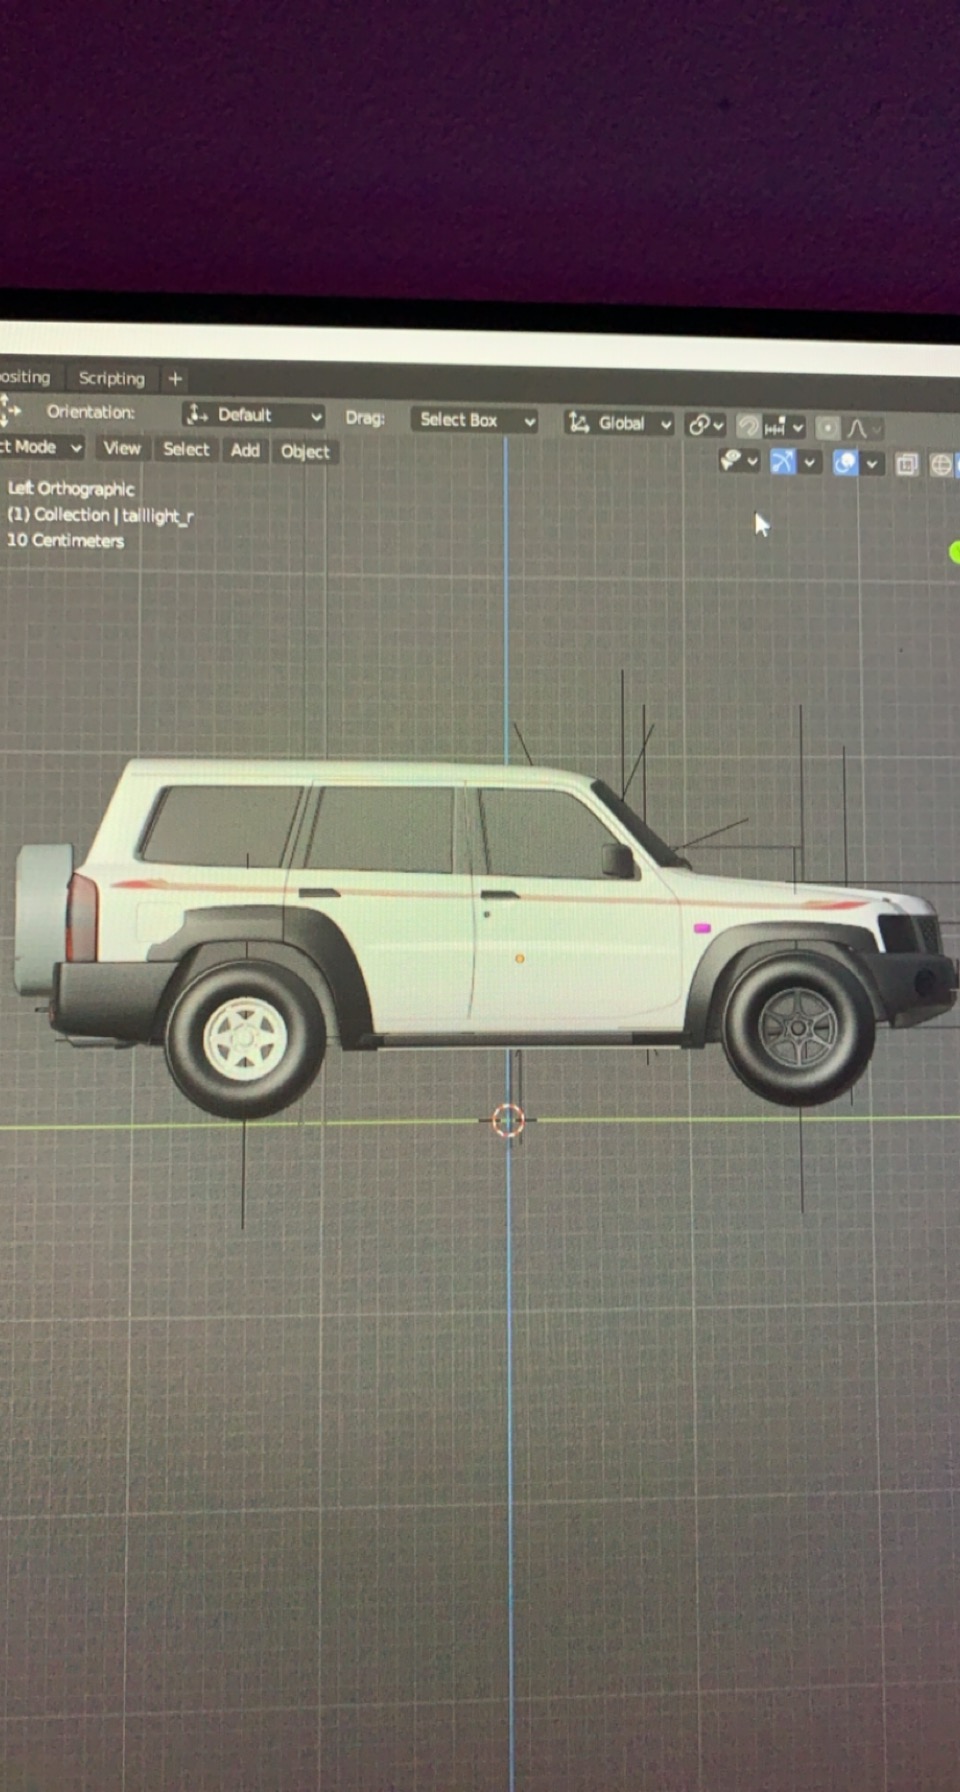Viewport: 960px width, 1792px height.
Task: Click the orange origin dot on the car door
Action: click(x=519, y=959)
